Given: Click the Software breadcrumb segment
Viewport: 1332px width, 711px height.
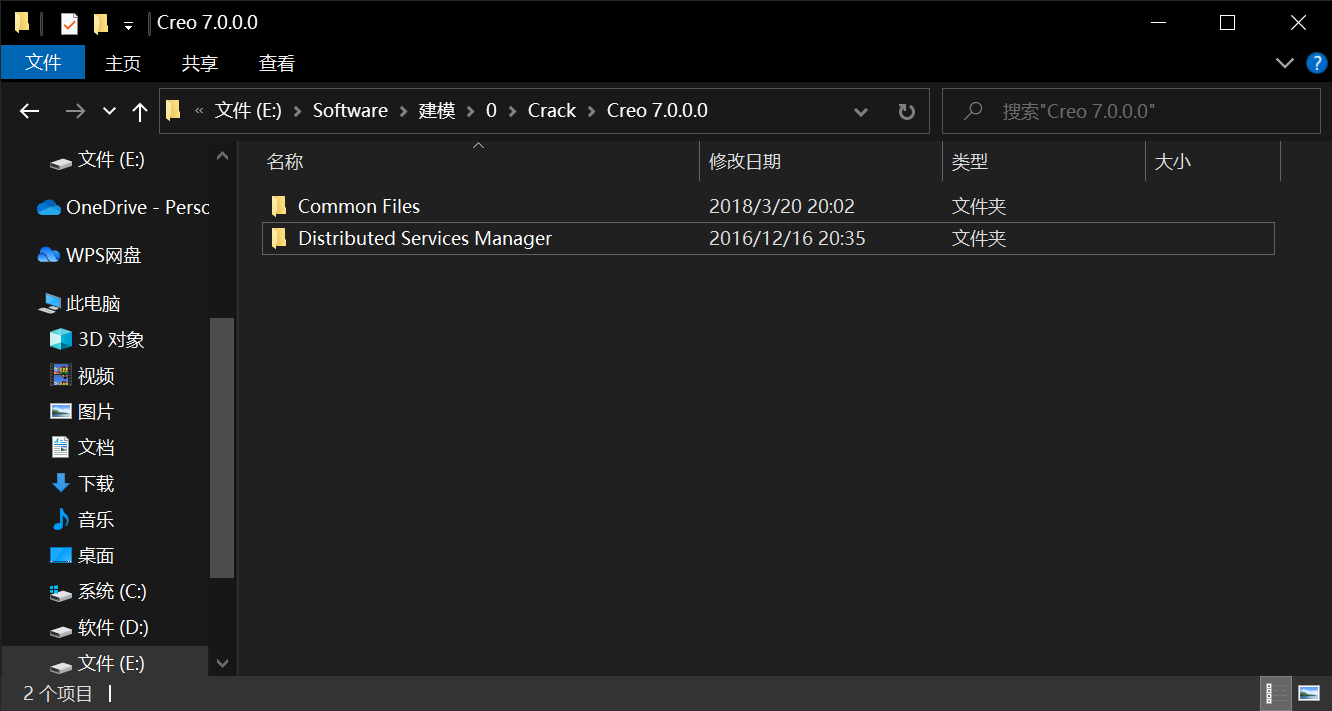Looking at the screenshot, I should tap(350, 111).
